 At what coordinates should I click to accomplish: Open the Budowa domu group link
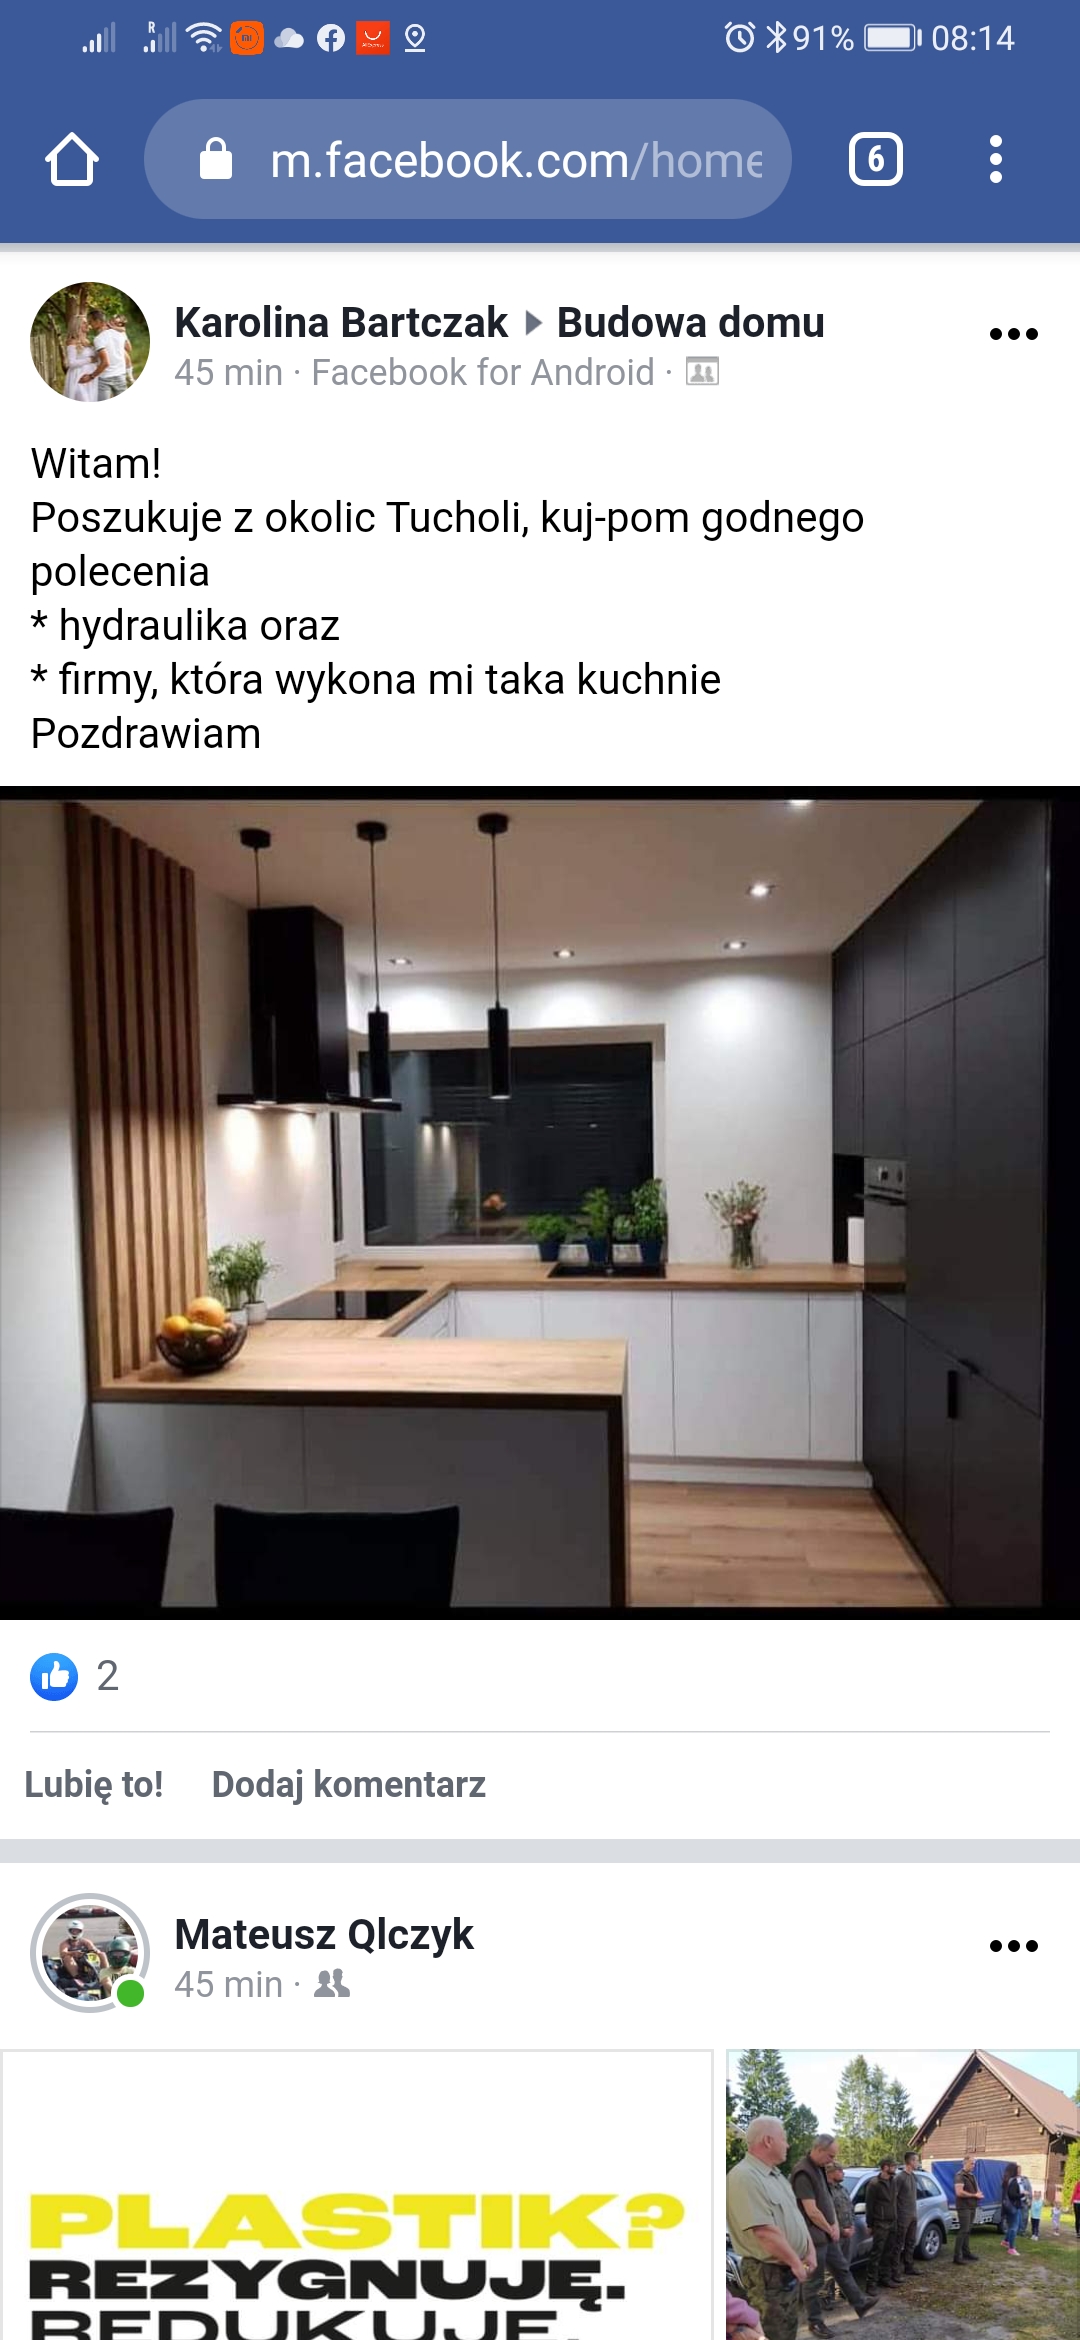pos(690,322)
